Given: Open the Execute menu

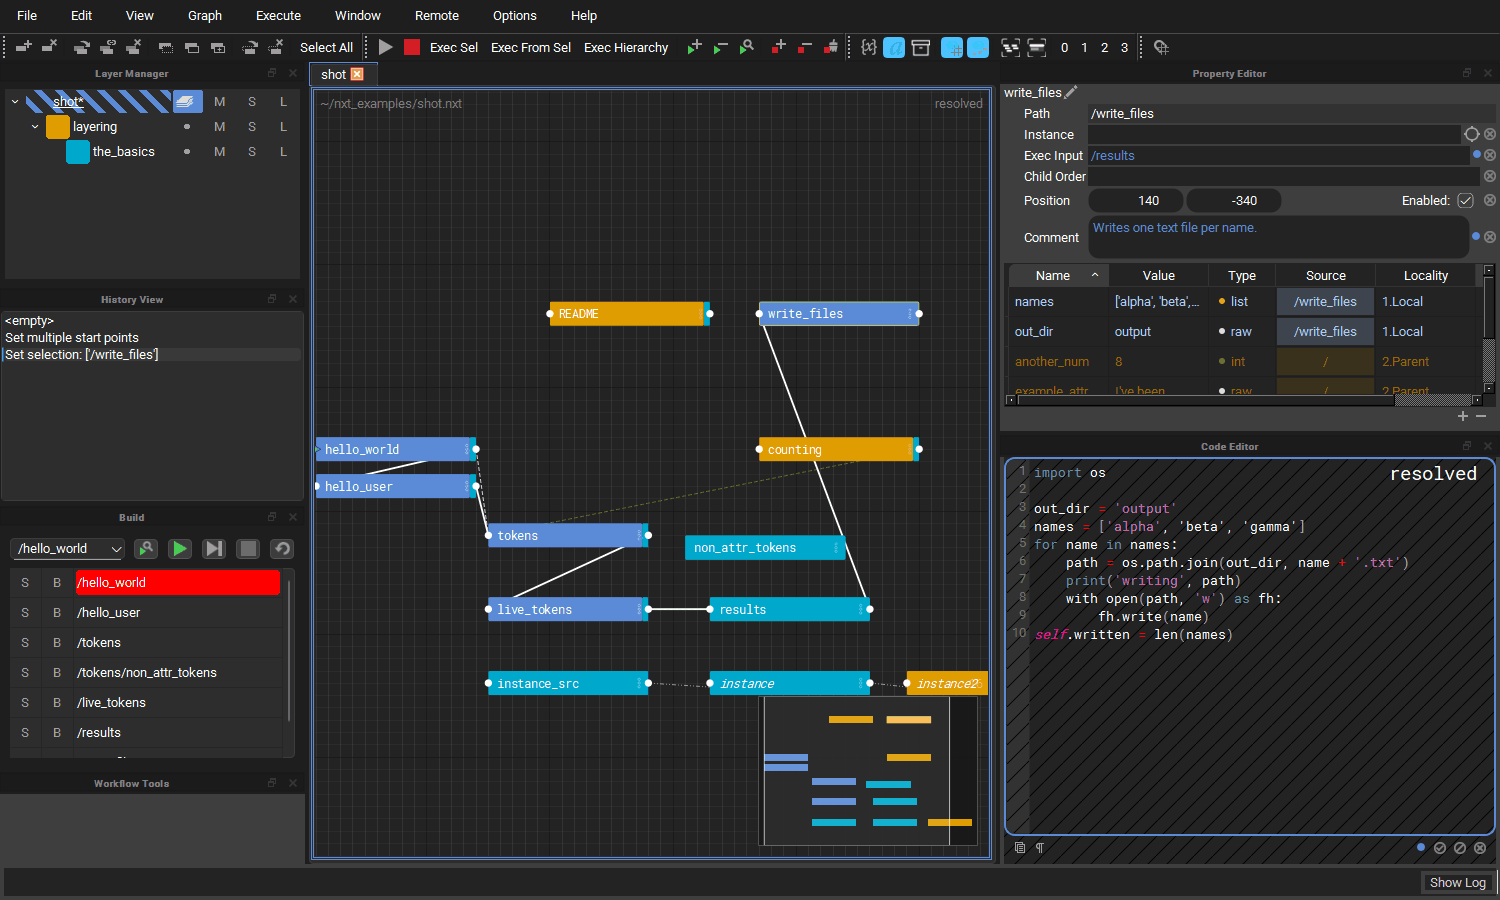Looking at the screenshot, I should click(278, 15).
